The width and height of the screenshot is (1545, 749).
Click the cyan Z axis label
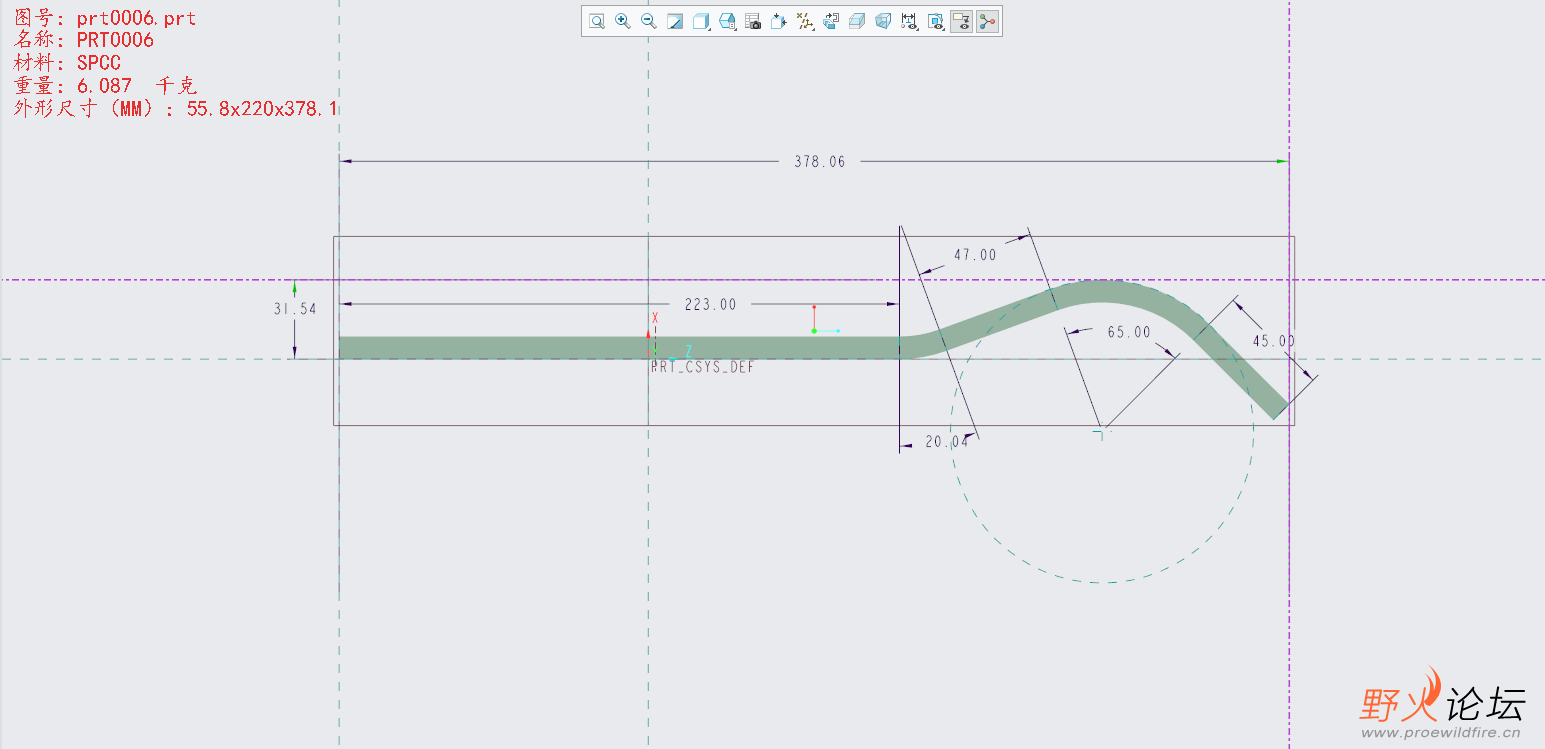[x=688, y=351]
